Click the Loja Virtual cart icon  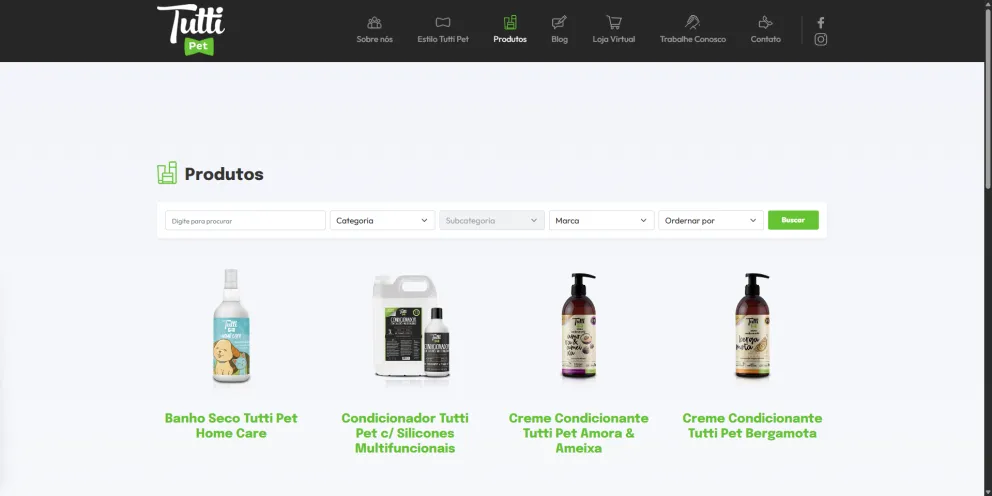click(614, 22)
